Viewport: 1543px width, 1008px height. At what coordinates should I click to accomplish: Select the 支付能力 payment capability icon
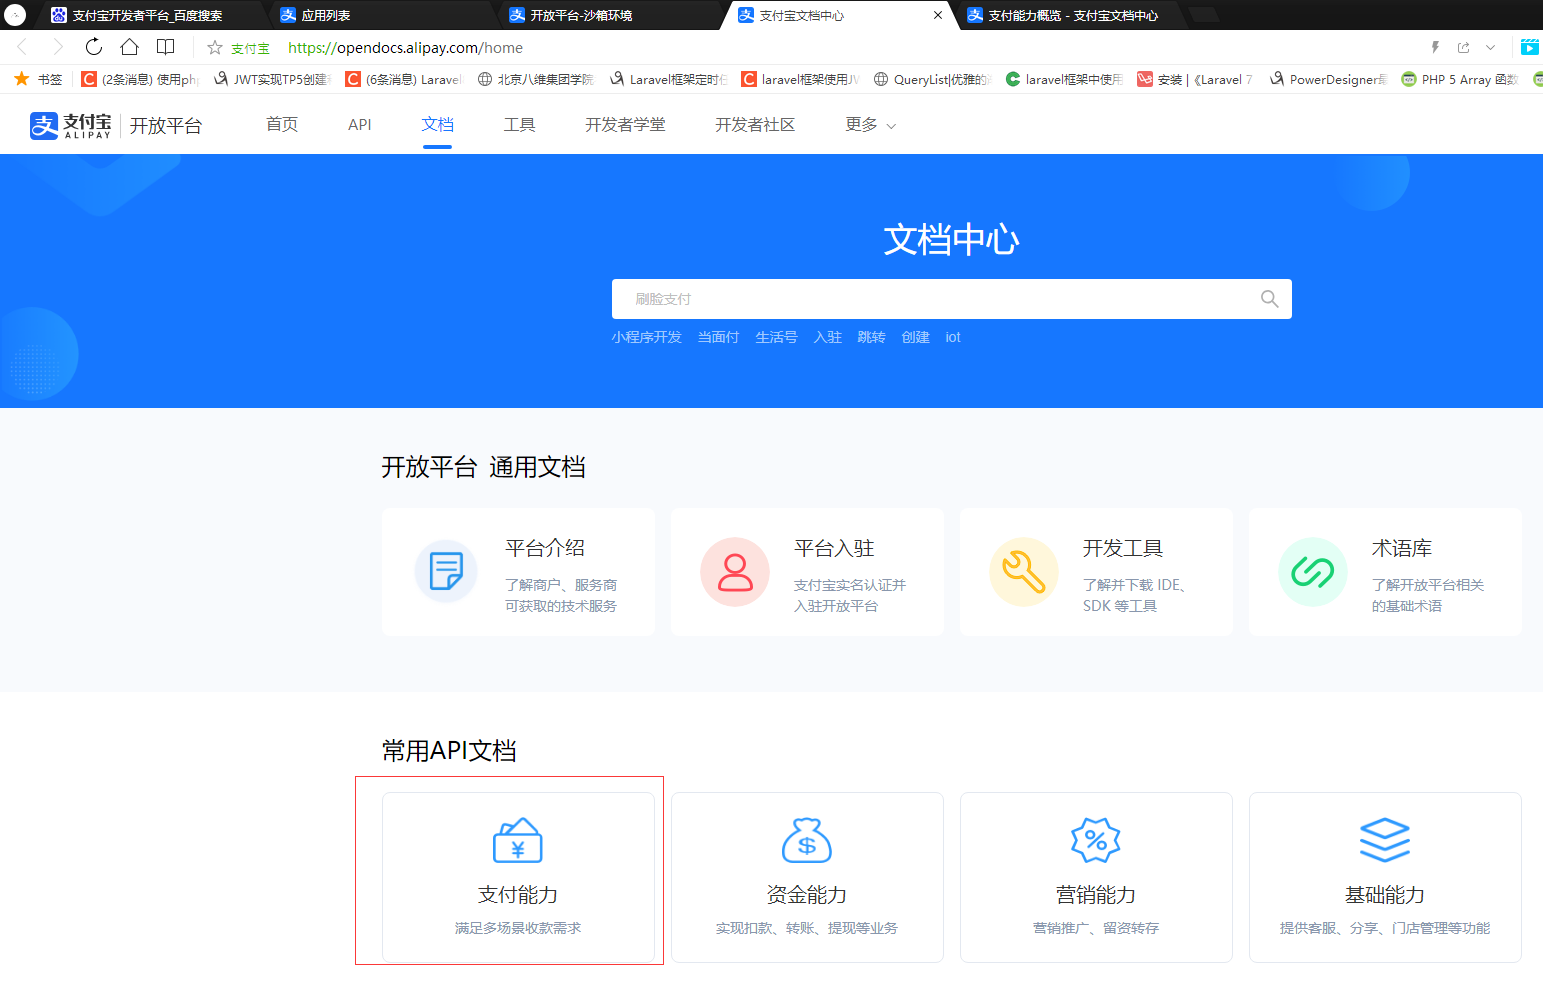[x=518, y=840]
